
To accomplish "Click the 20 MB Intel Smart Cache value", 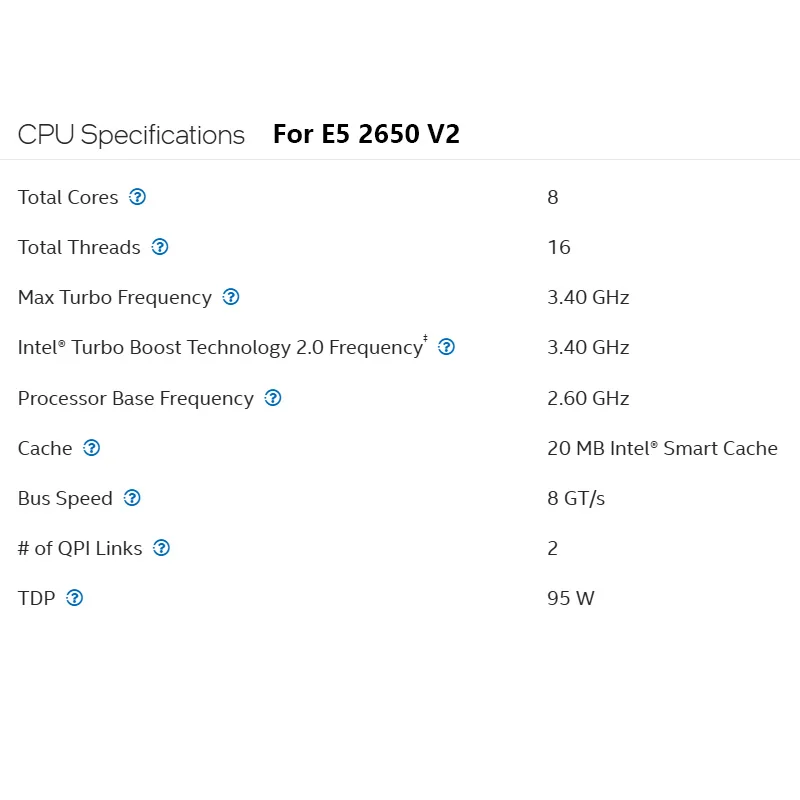I will tap(662, 448).
